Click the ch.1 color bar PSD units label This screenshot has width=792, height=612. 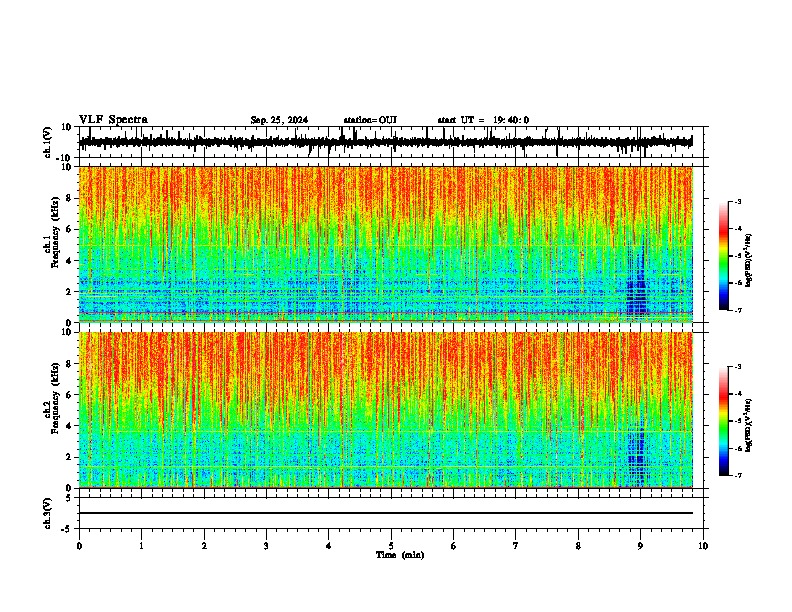pyautogui.click(x=749, y=260)
